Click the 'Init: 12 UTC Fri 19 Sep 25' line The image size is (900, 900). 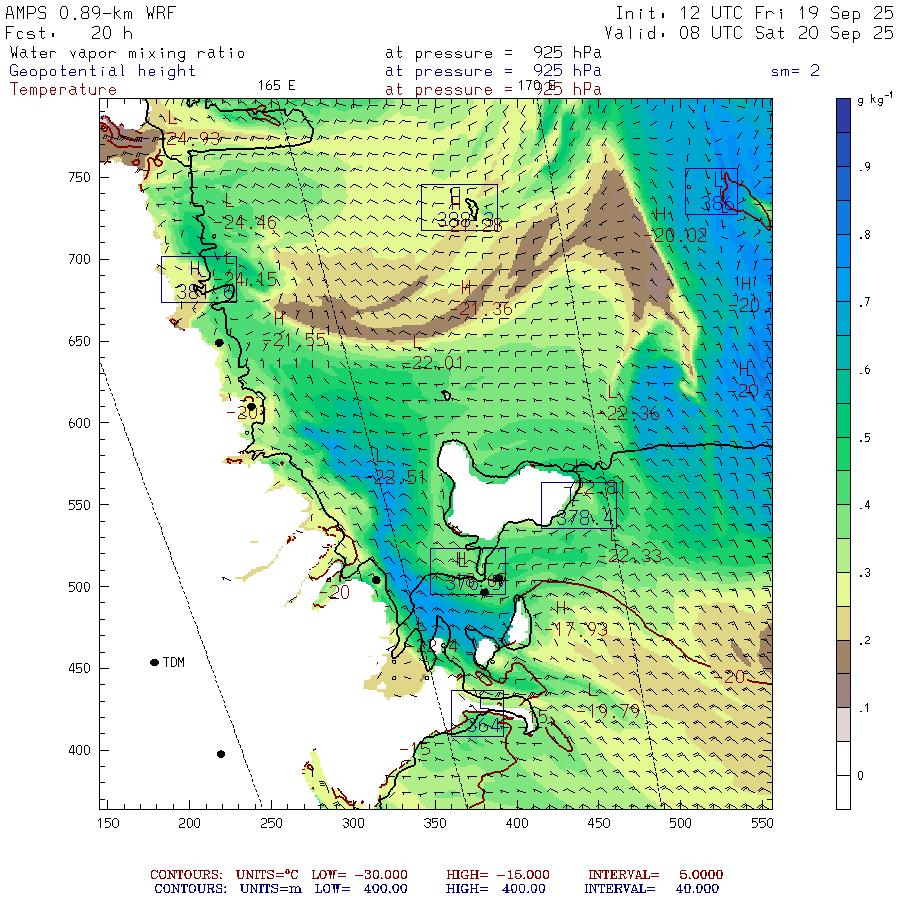tap(754, 13)
